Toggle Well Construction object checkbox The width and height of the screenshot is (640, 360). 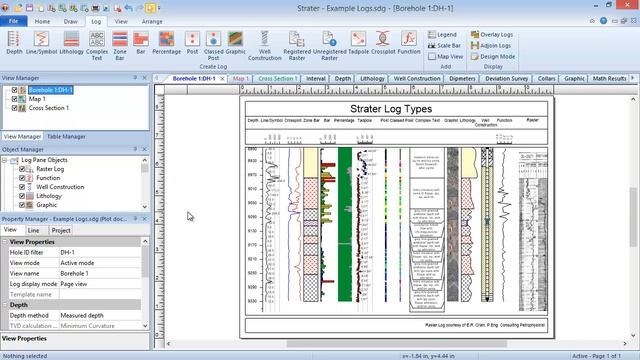click(x=22, y=187)
